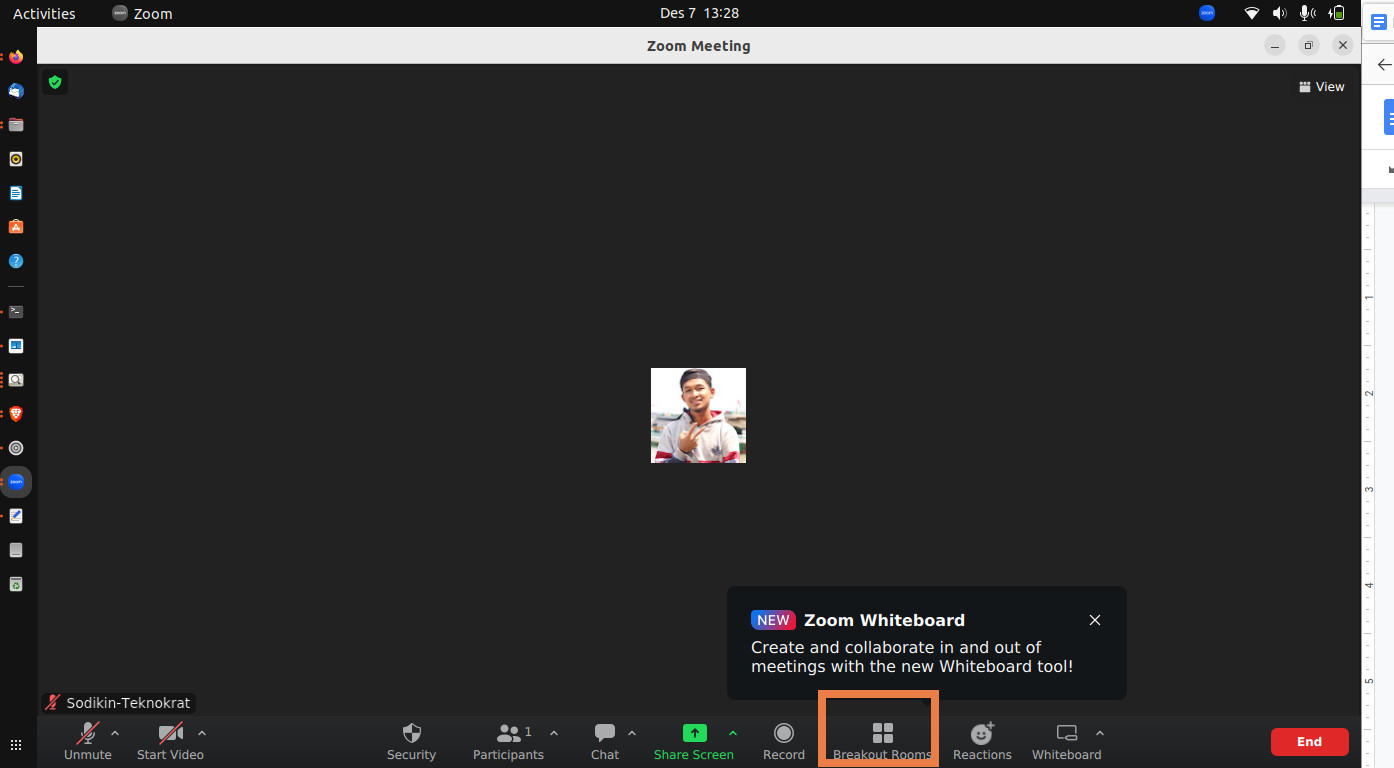Open the Participants panel
The width and height of the screenshot is (1394, 768).
point(508,741)
